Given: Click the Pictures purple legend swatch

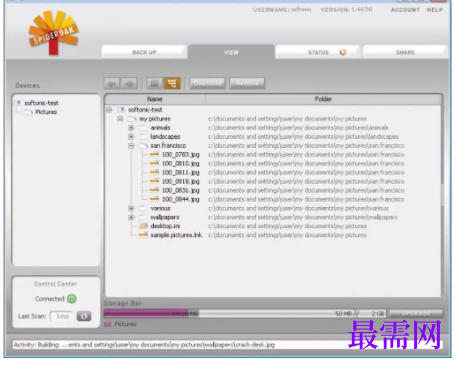Looking at the screenshot, I should [107, 324].
